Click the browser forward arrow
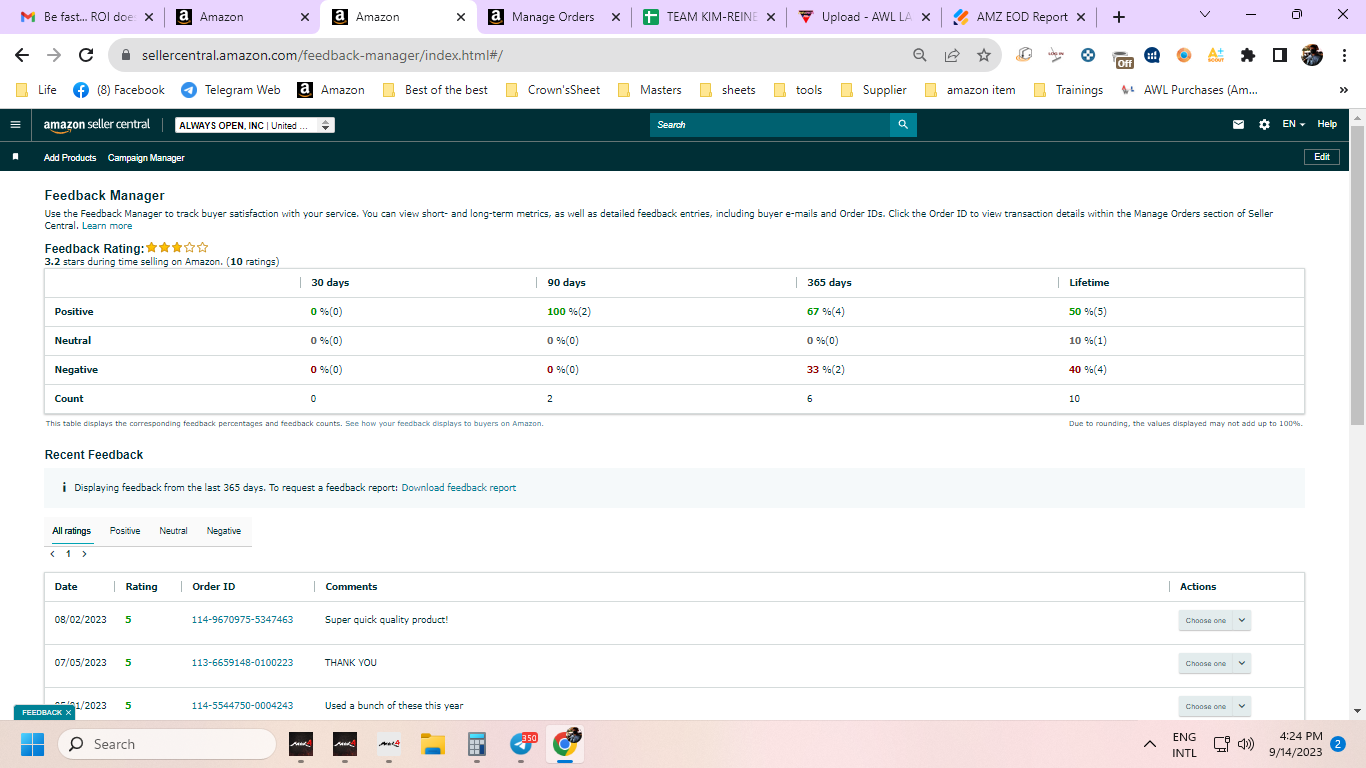The image size is (1366, 768). (54, 55)
